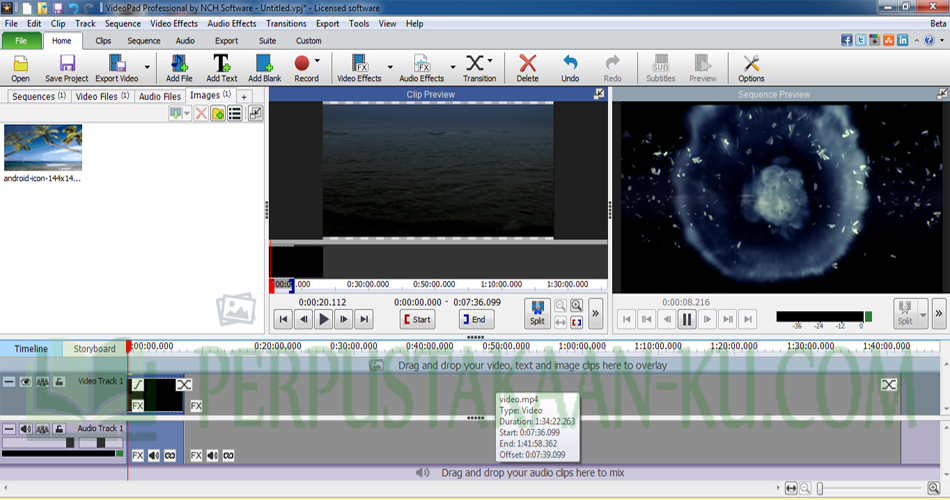Switch to the Storyboard tab

(94, 348)
